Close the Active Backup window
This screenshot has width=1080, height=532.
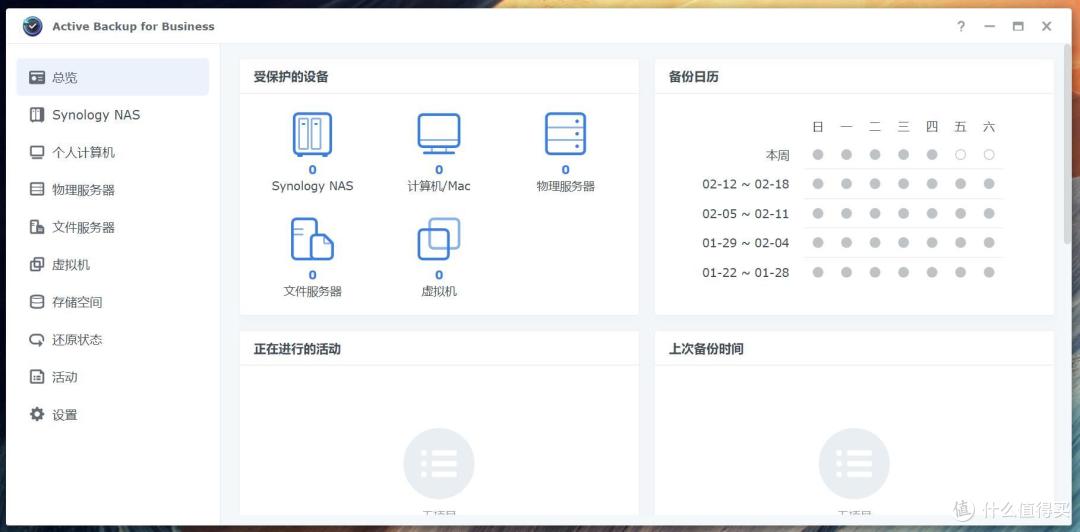click(x=1046, y=26)
